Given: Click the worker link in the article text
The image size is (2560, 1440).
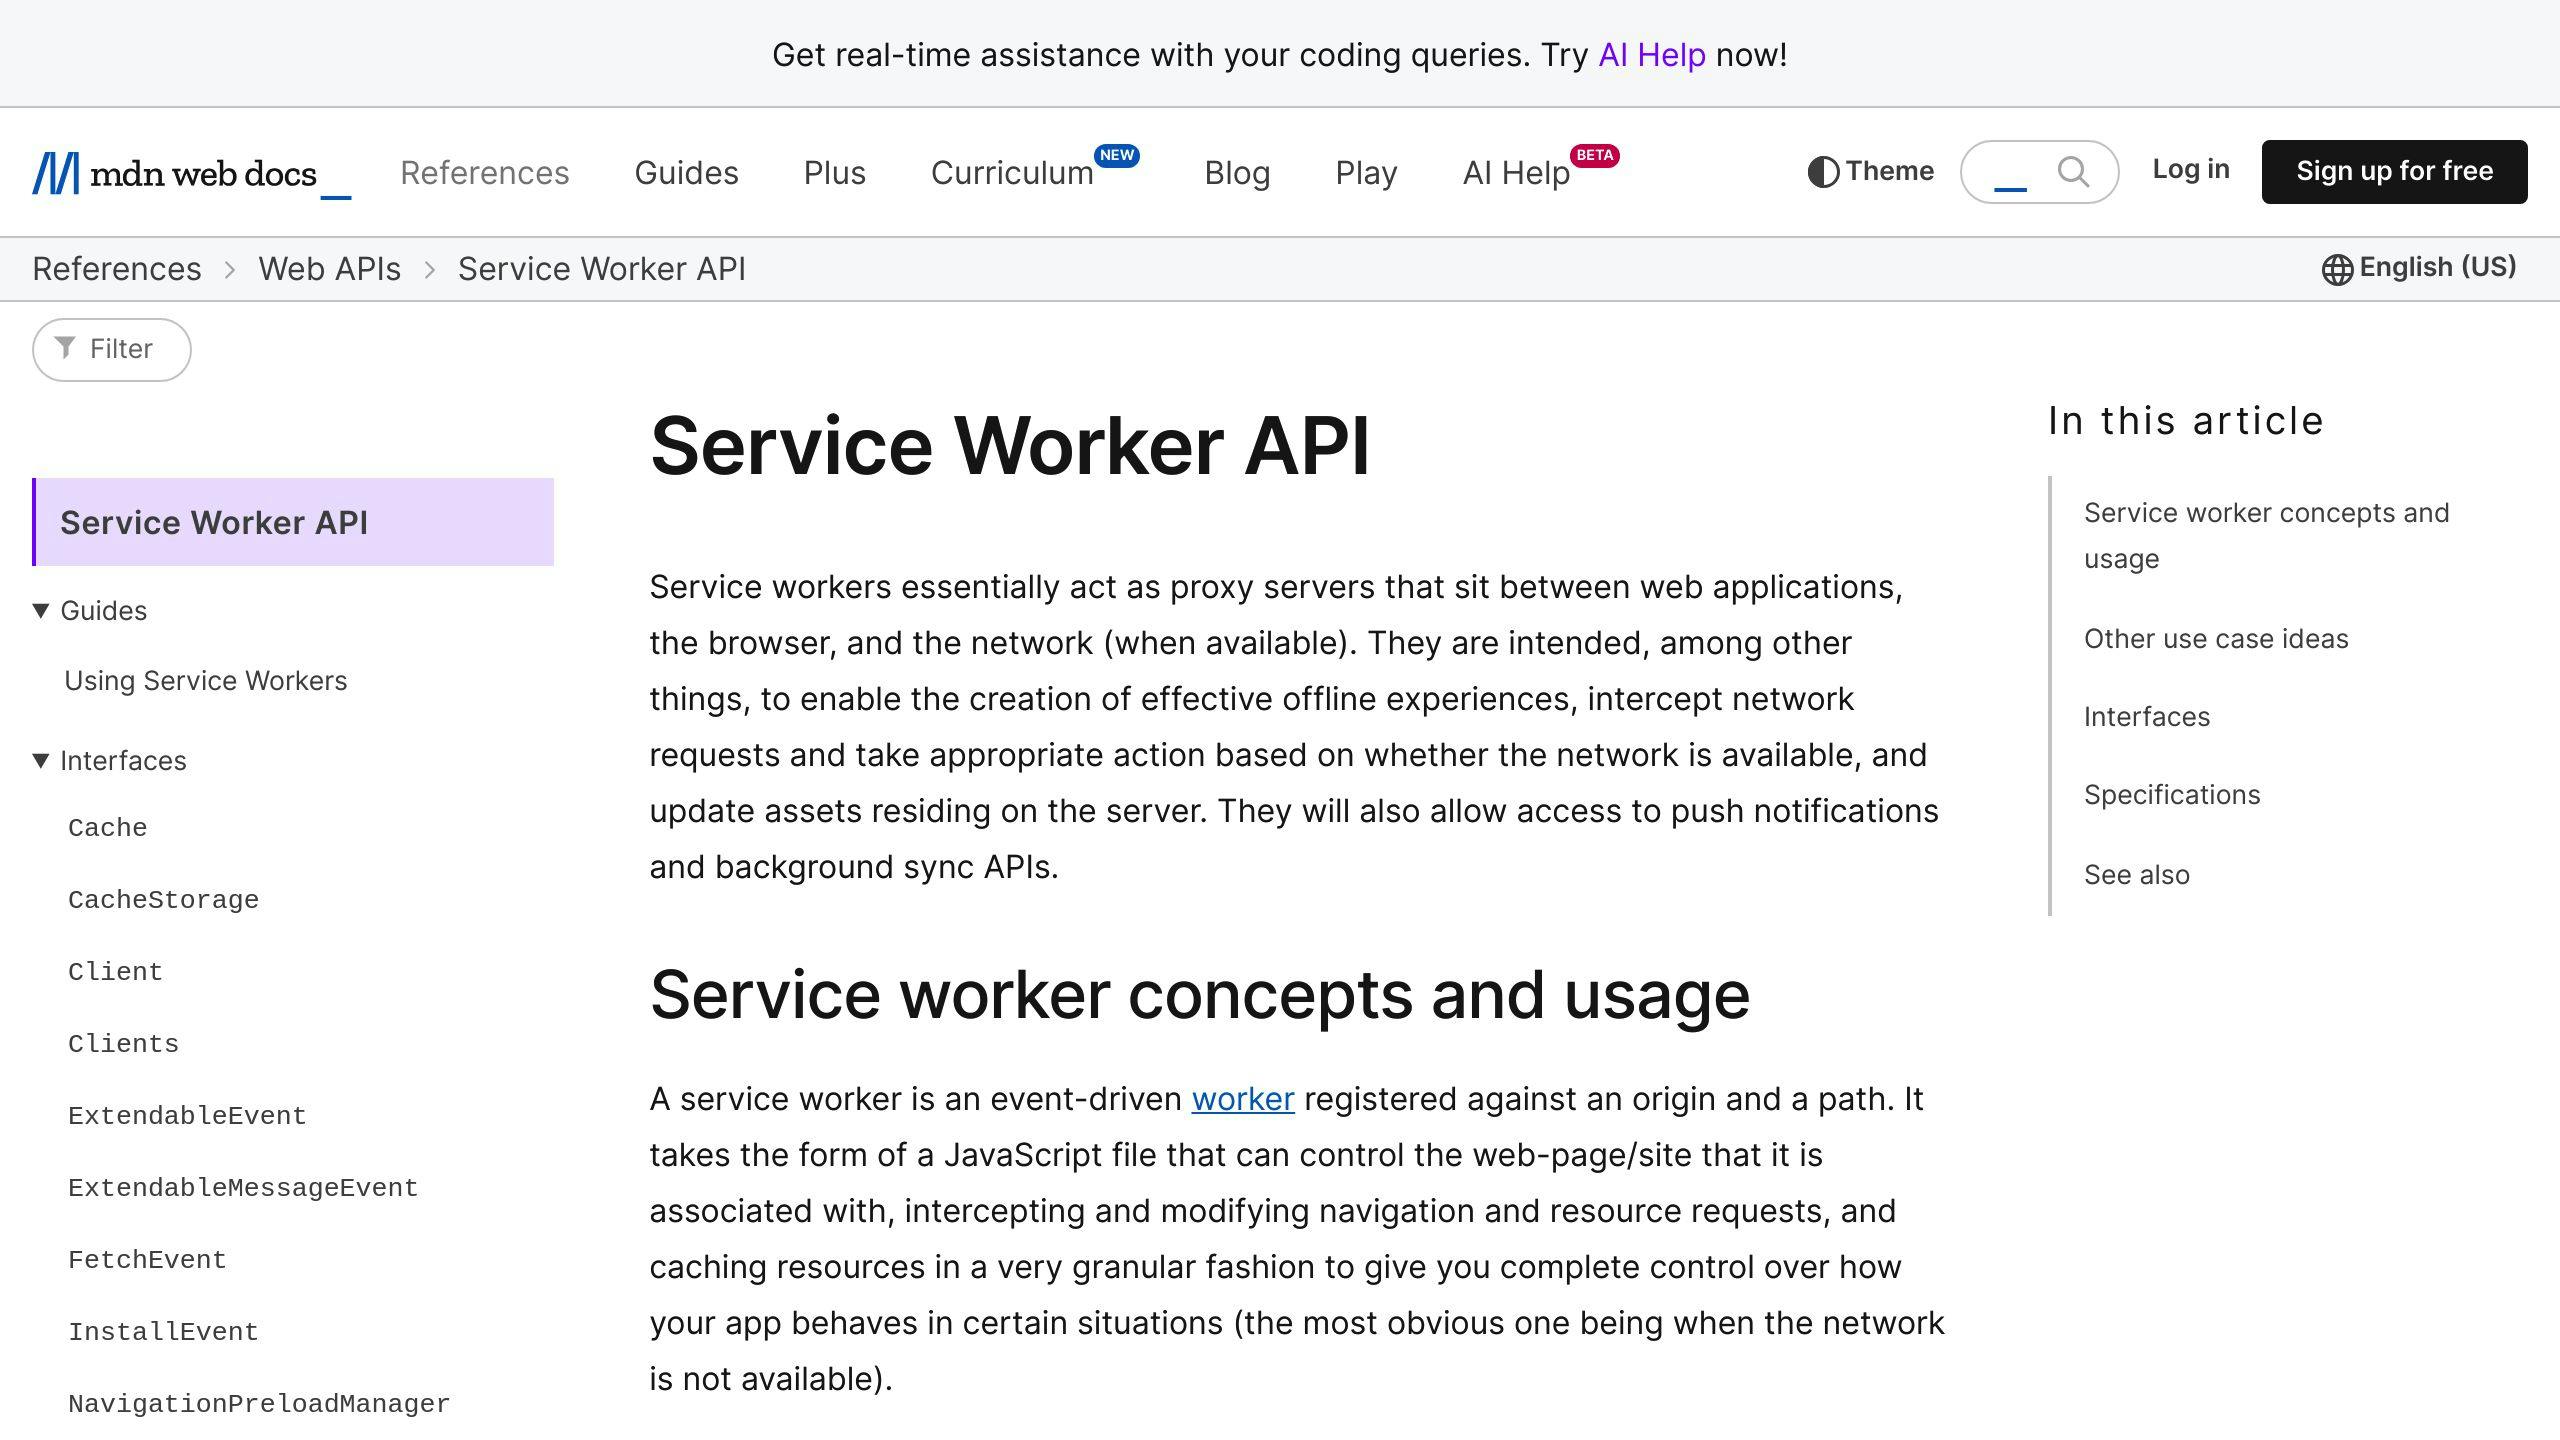Looking at the screenshot, I should coord(1243,1099).
